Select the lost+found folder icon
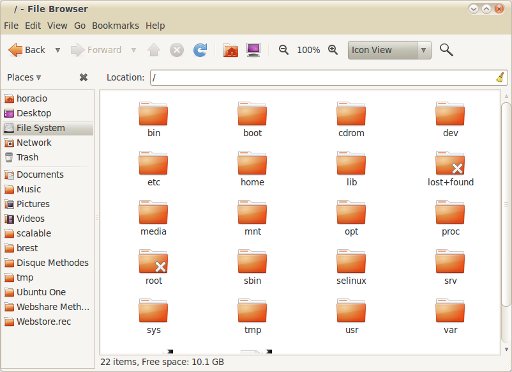512x372 pixels. [450, 163]
